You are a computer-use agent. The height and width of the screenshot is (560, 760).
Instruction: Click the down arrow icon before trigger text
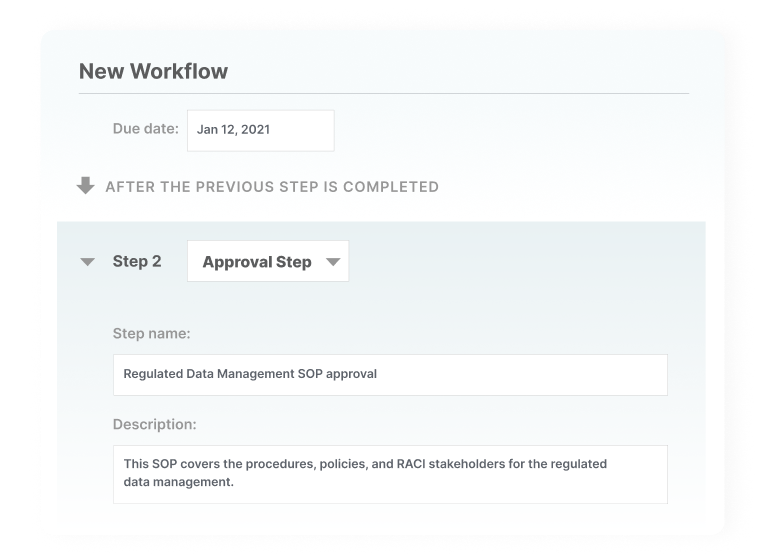point(86,185)
